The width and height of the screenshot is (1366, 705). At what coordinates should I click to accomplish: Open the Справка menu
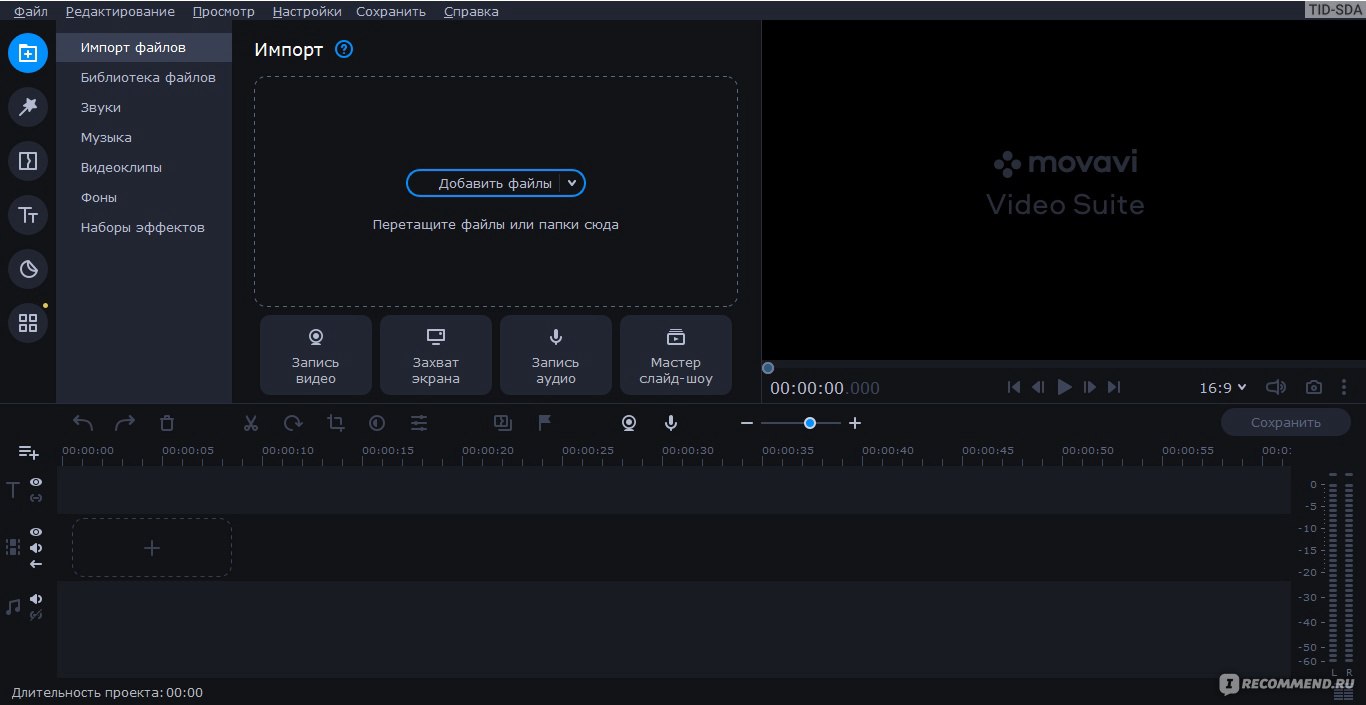pyautogui.click(x=471, y=11)
